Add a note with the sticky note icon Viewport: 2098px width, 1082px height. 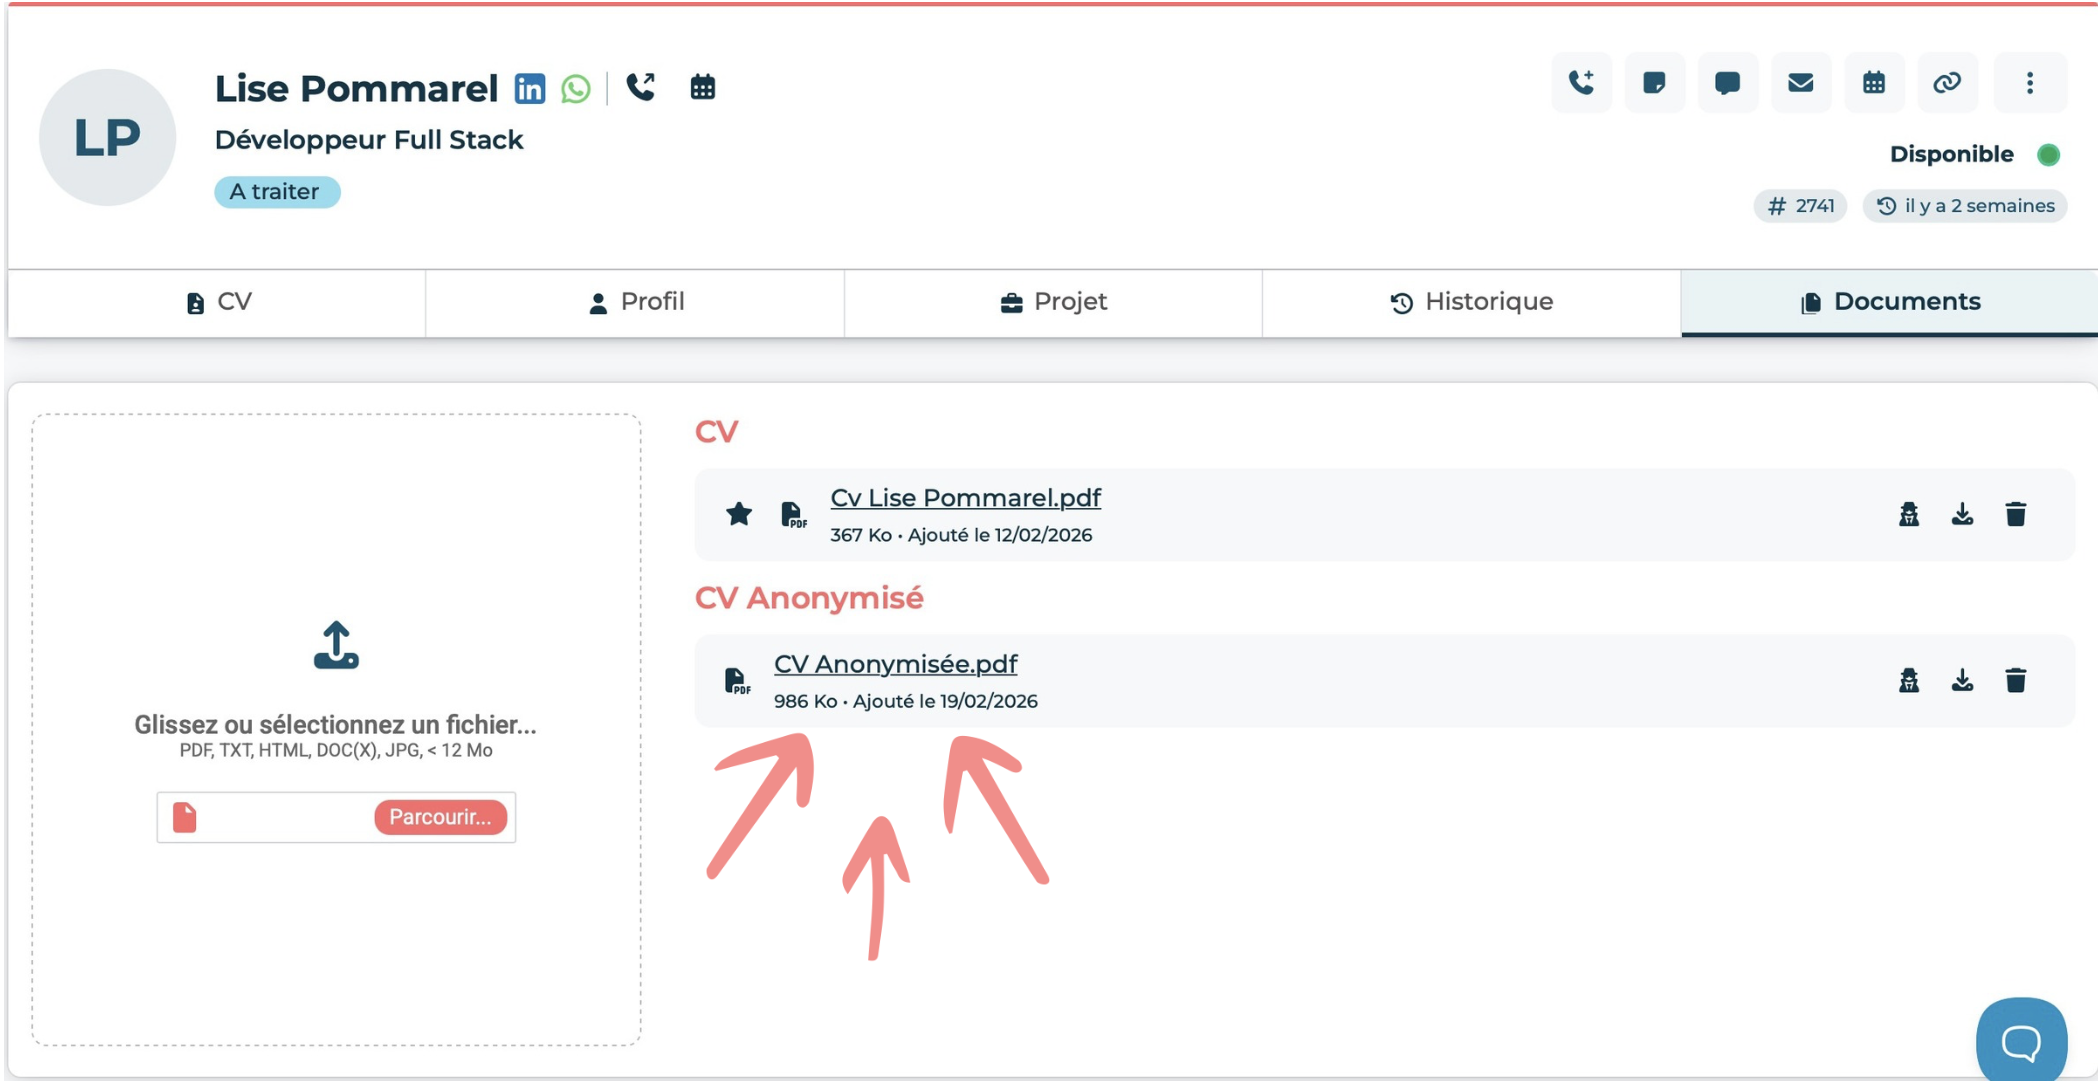[x=1654, y=83]
